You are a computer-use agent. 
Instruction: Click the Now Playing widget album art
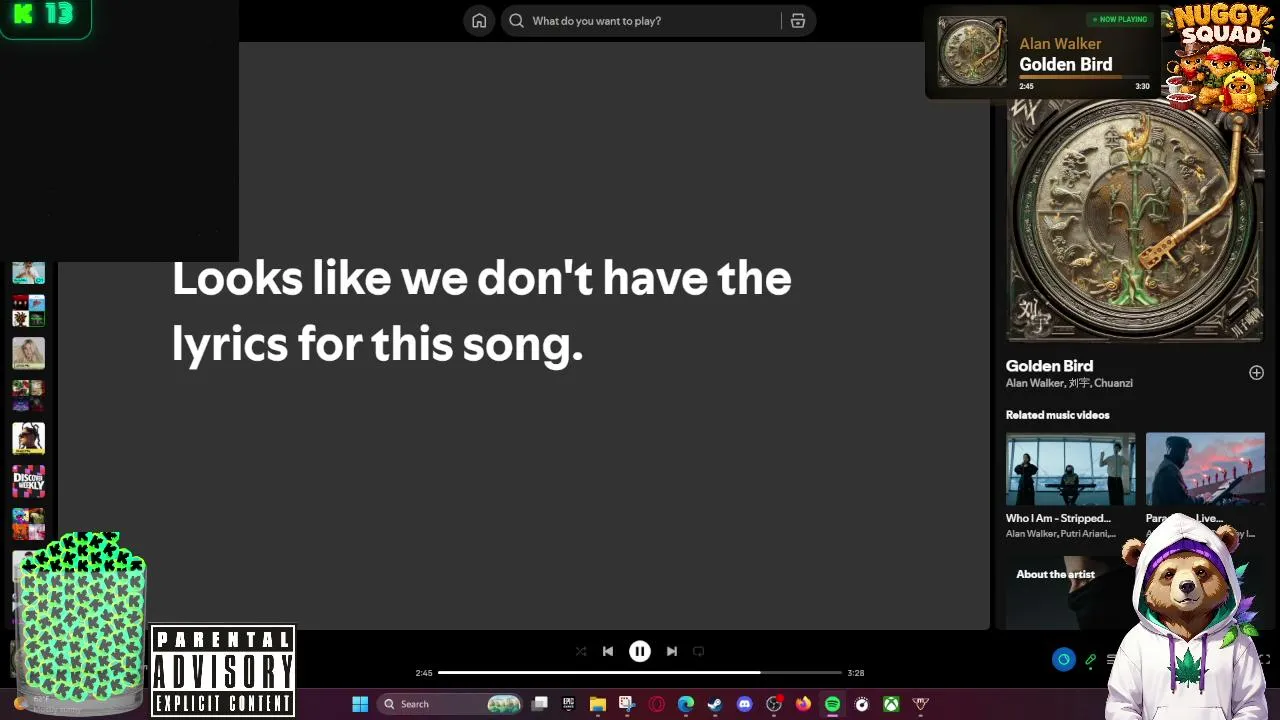[x=972, y=52]
